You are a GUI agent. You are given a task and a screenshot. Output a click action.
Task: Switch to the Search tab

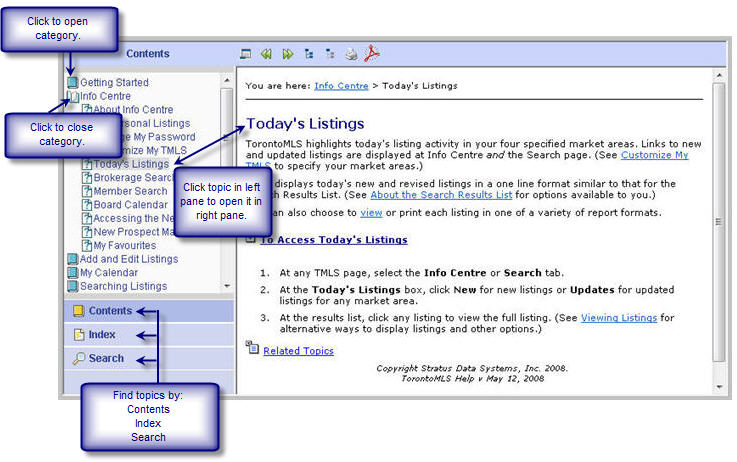click(149, 359)
